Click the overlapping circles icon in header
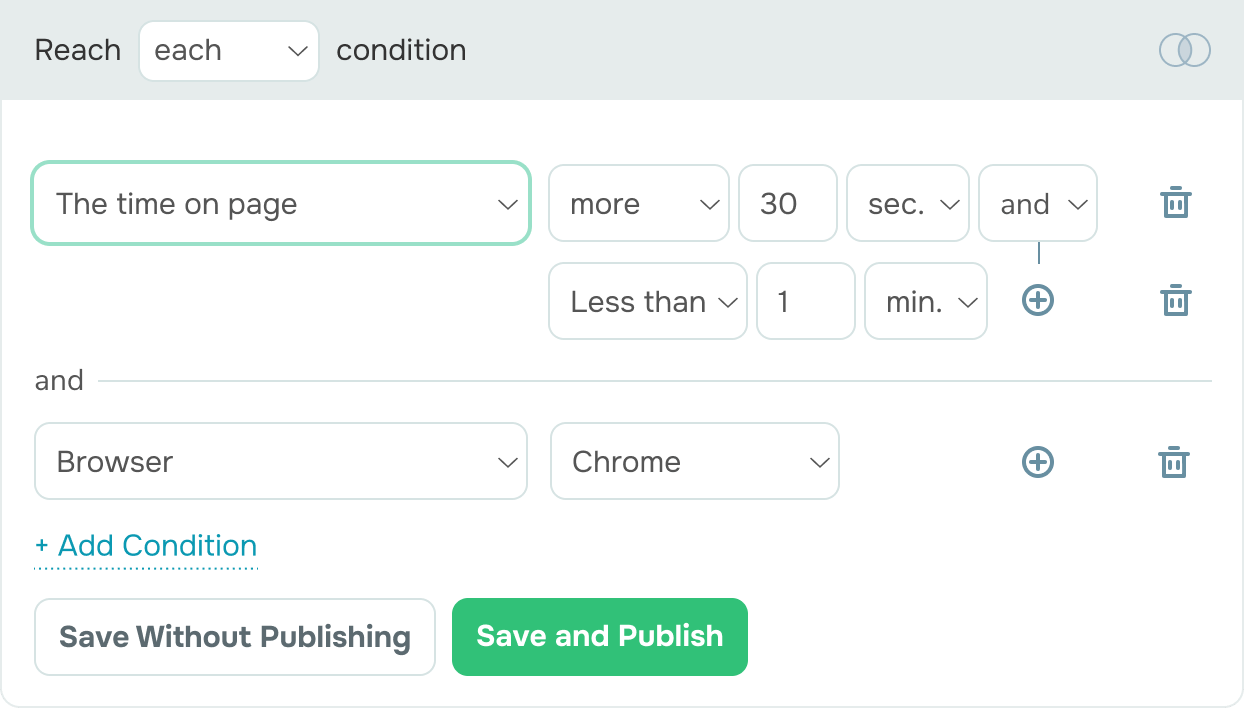 (x=1185, y=50)
